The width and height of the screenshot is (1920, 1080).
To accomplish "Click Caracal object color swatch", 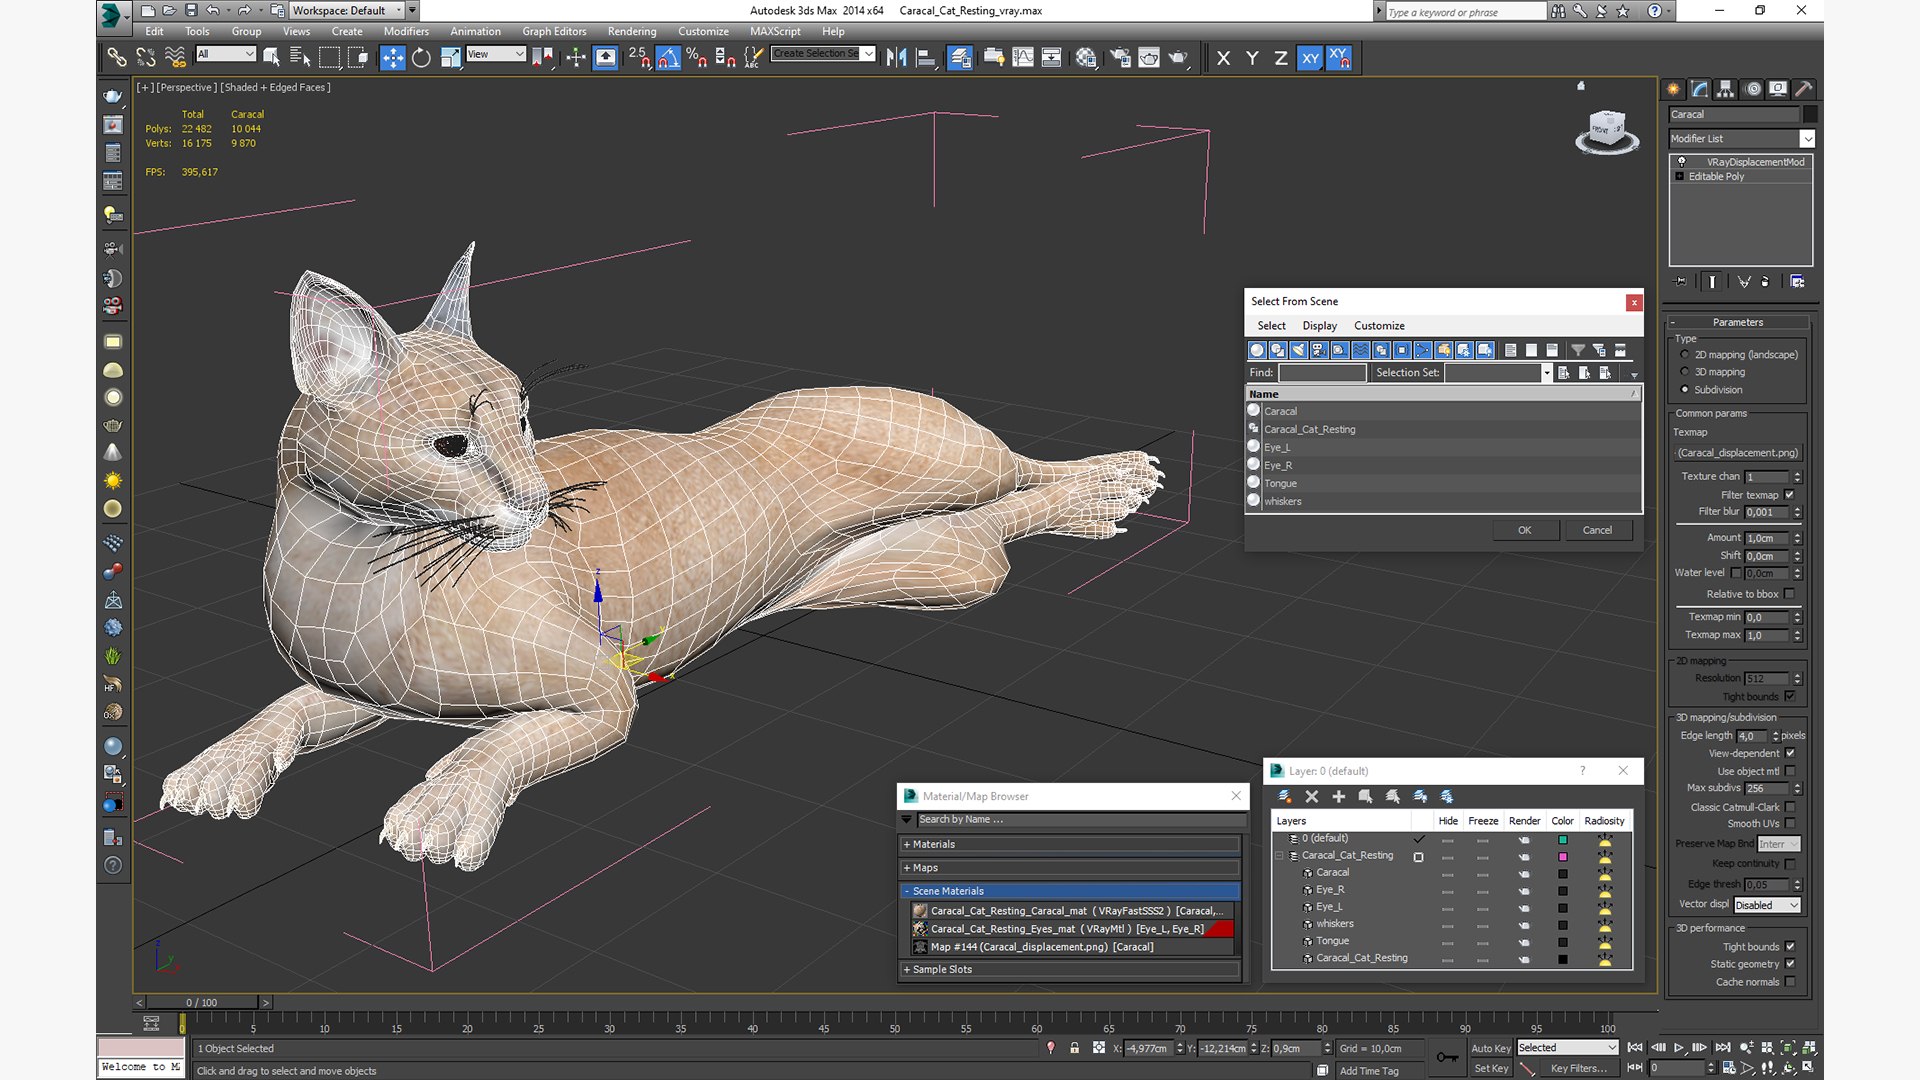I will pyautogui.click(x=1811, y=114).
